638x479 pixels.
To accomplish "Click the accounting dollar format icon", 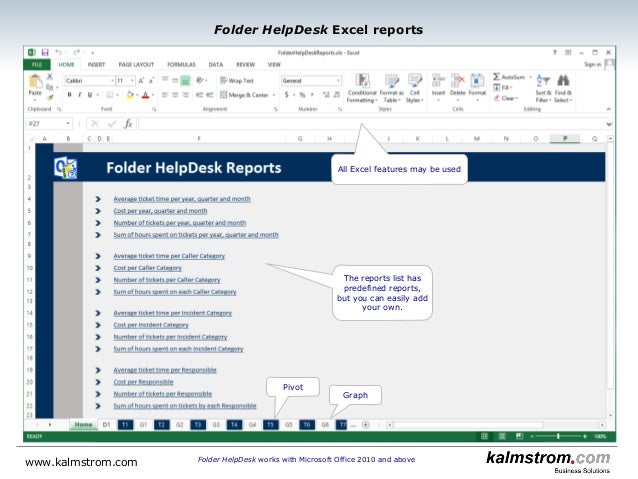I will pyautogui.click(x=287, y=95).
